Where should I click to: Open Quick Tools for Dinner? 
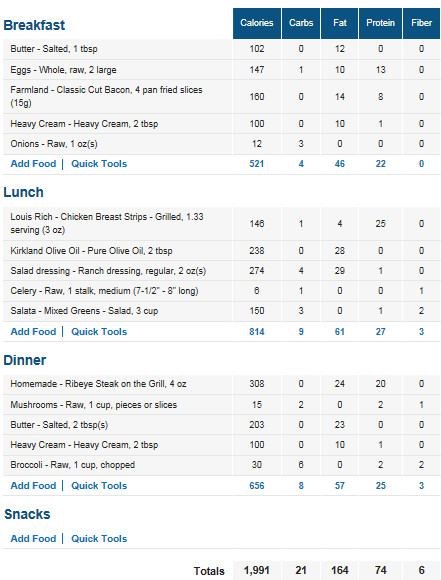click(99, 486)
